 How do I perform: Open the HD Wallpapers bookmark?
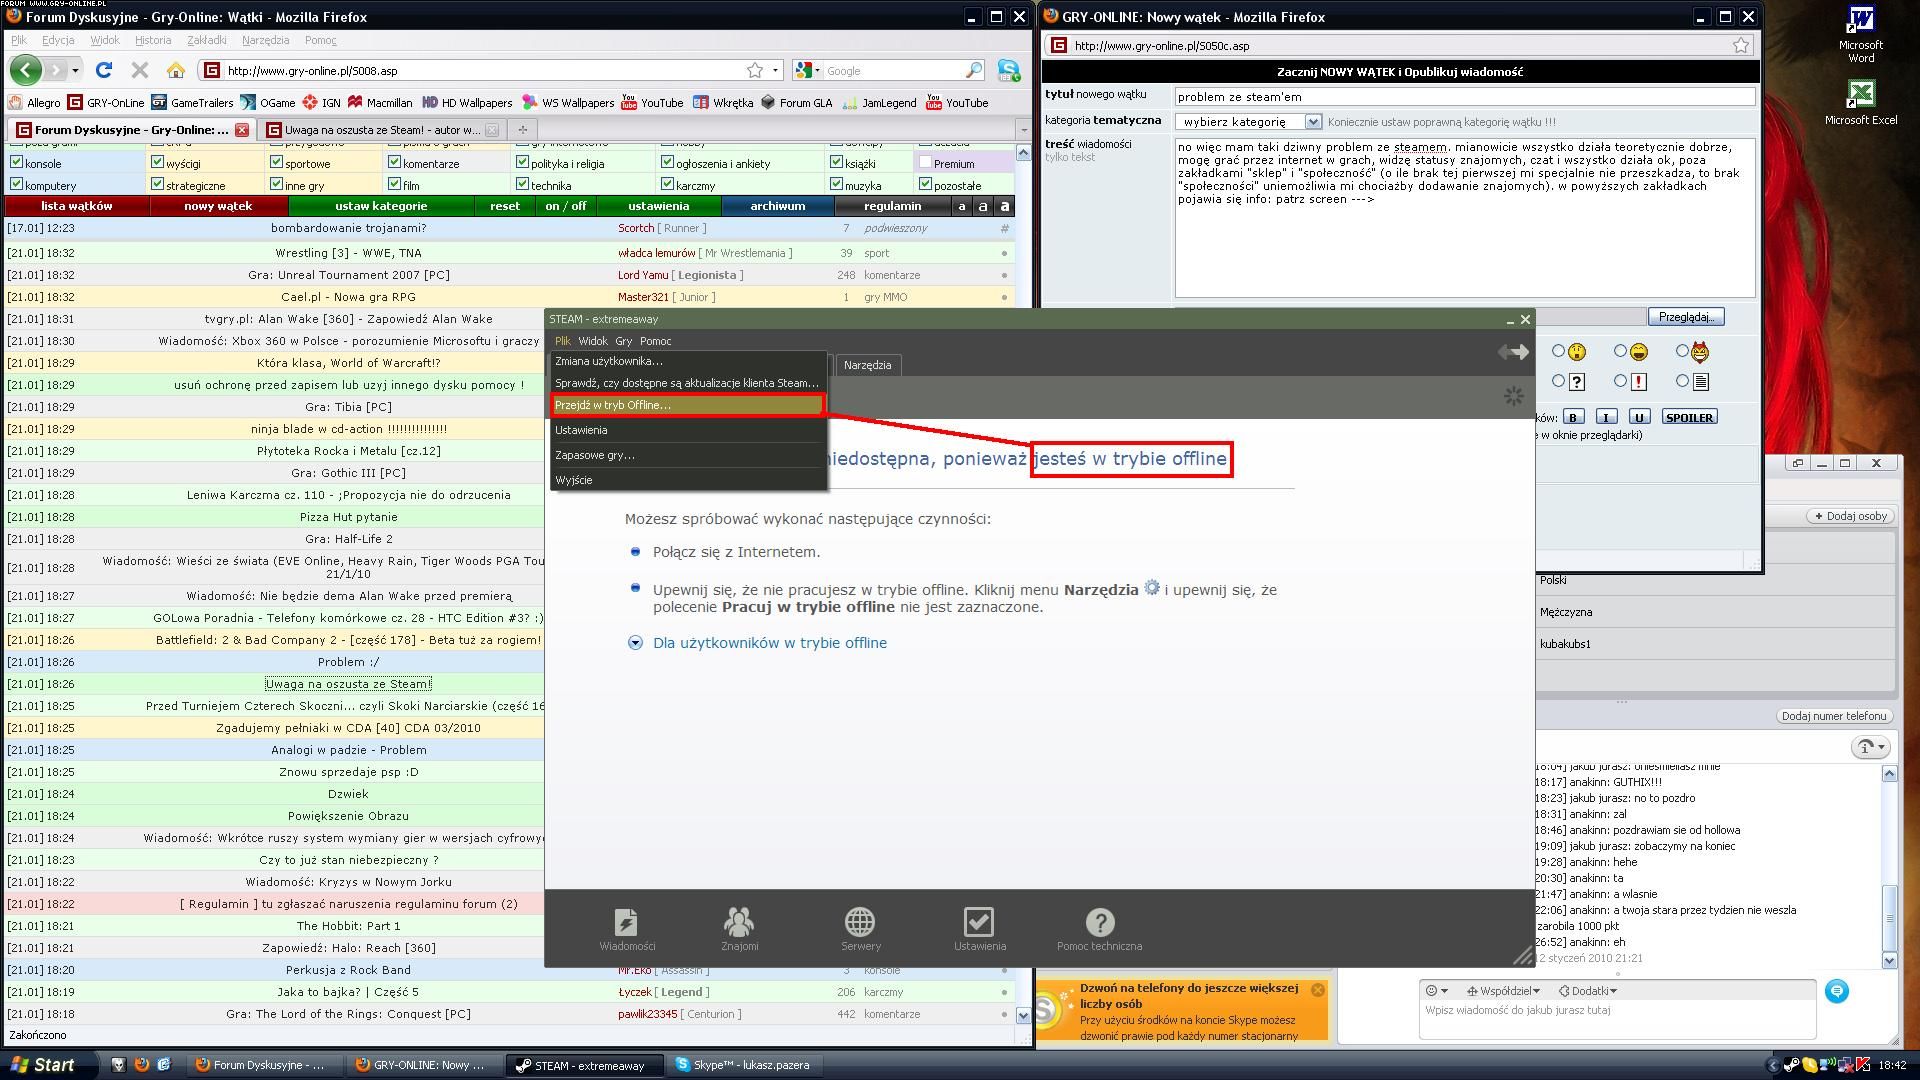click(x=467, y=102)
